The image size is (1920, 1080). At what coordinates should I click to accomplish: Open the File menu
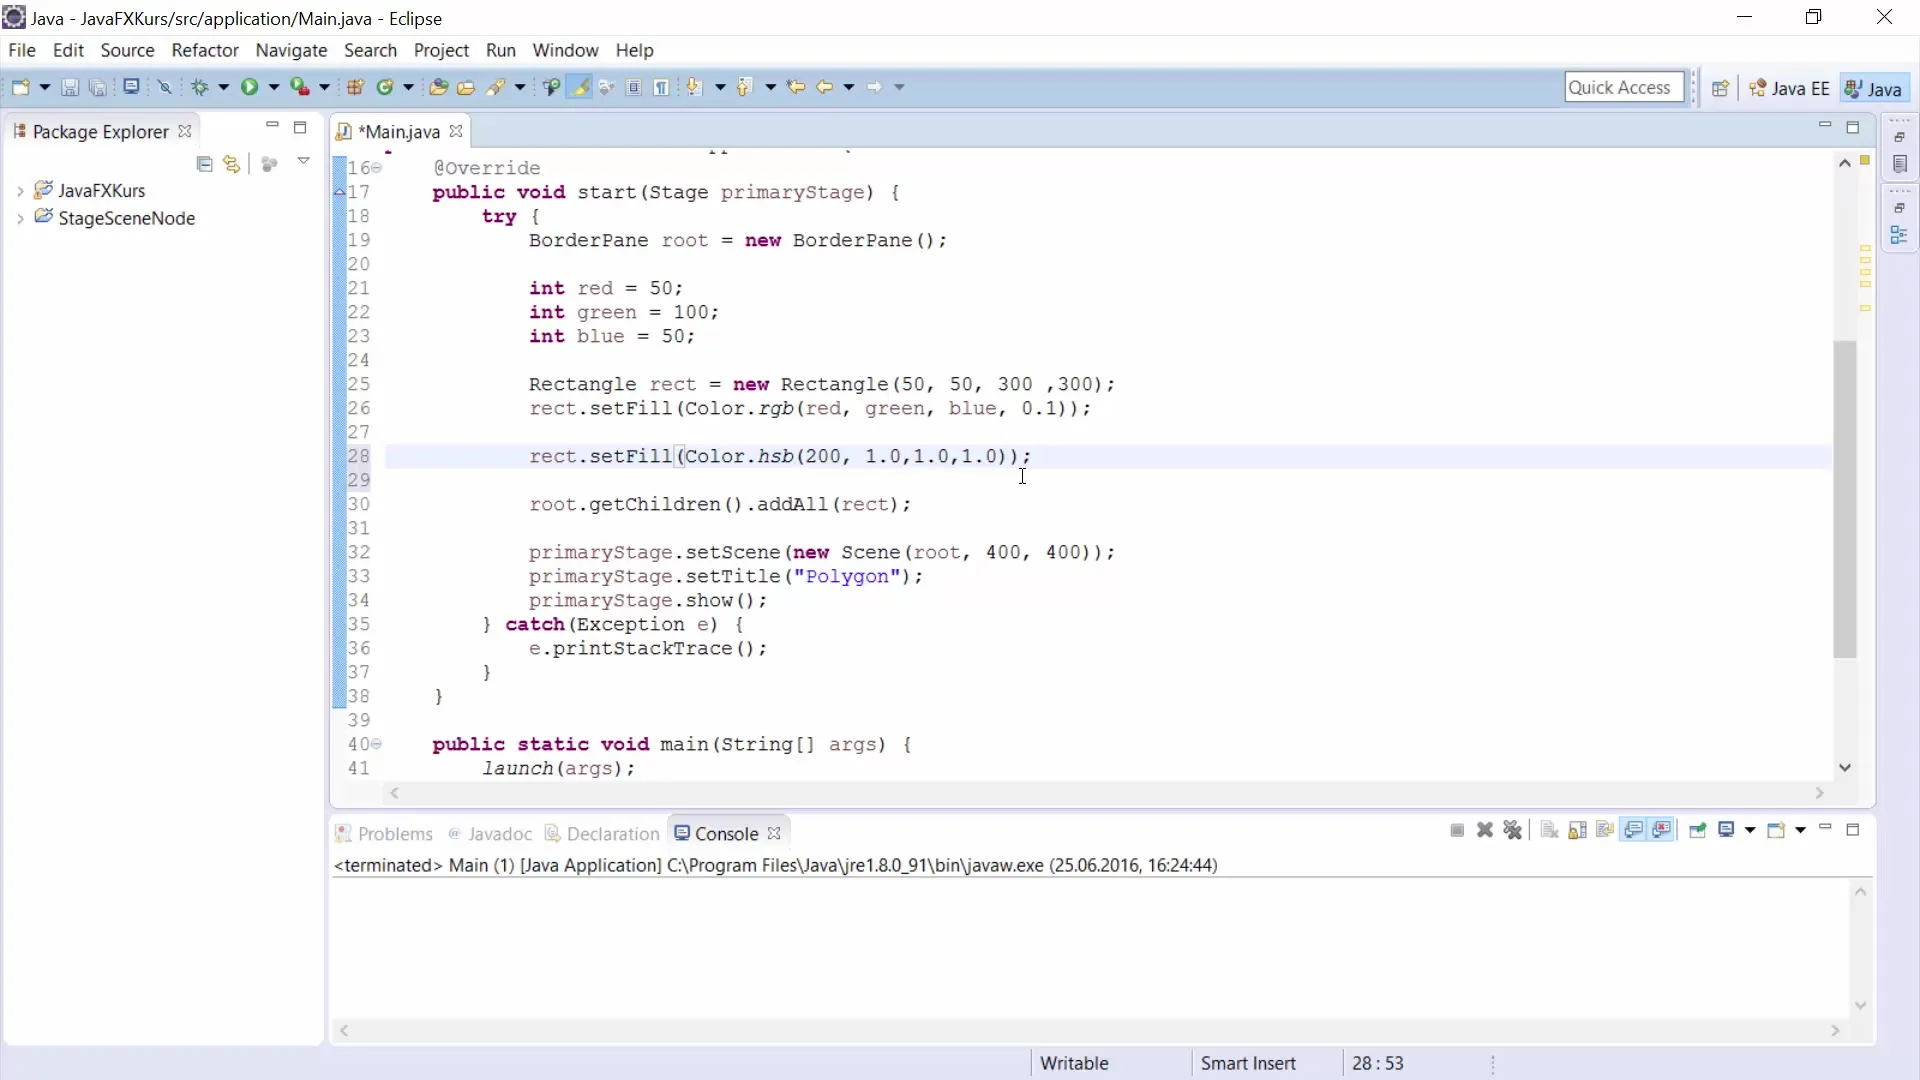pos(22,50)
